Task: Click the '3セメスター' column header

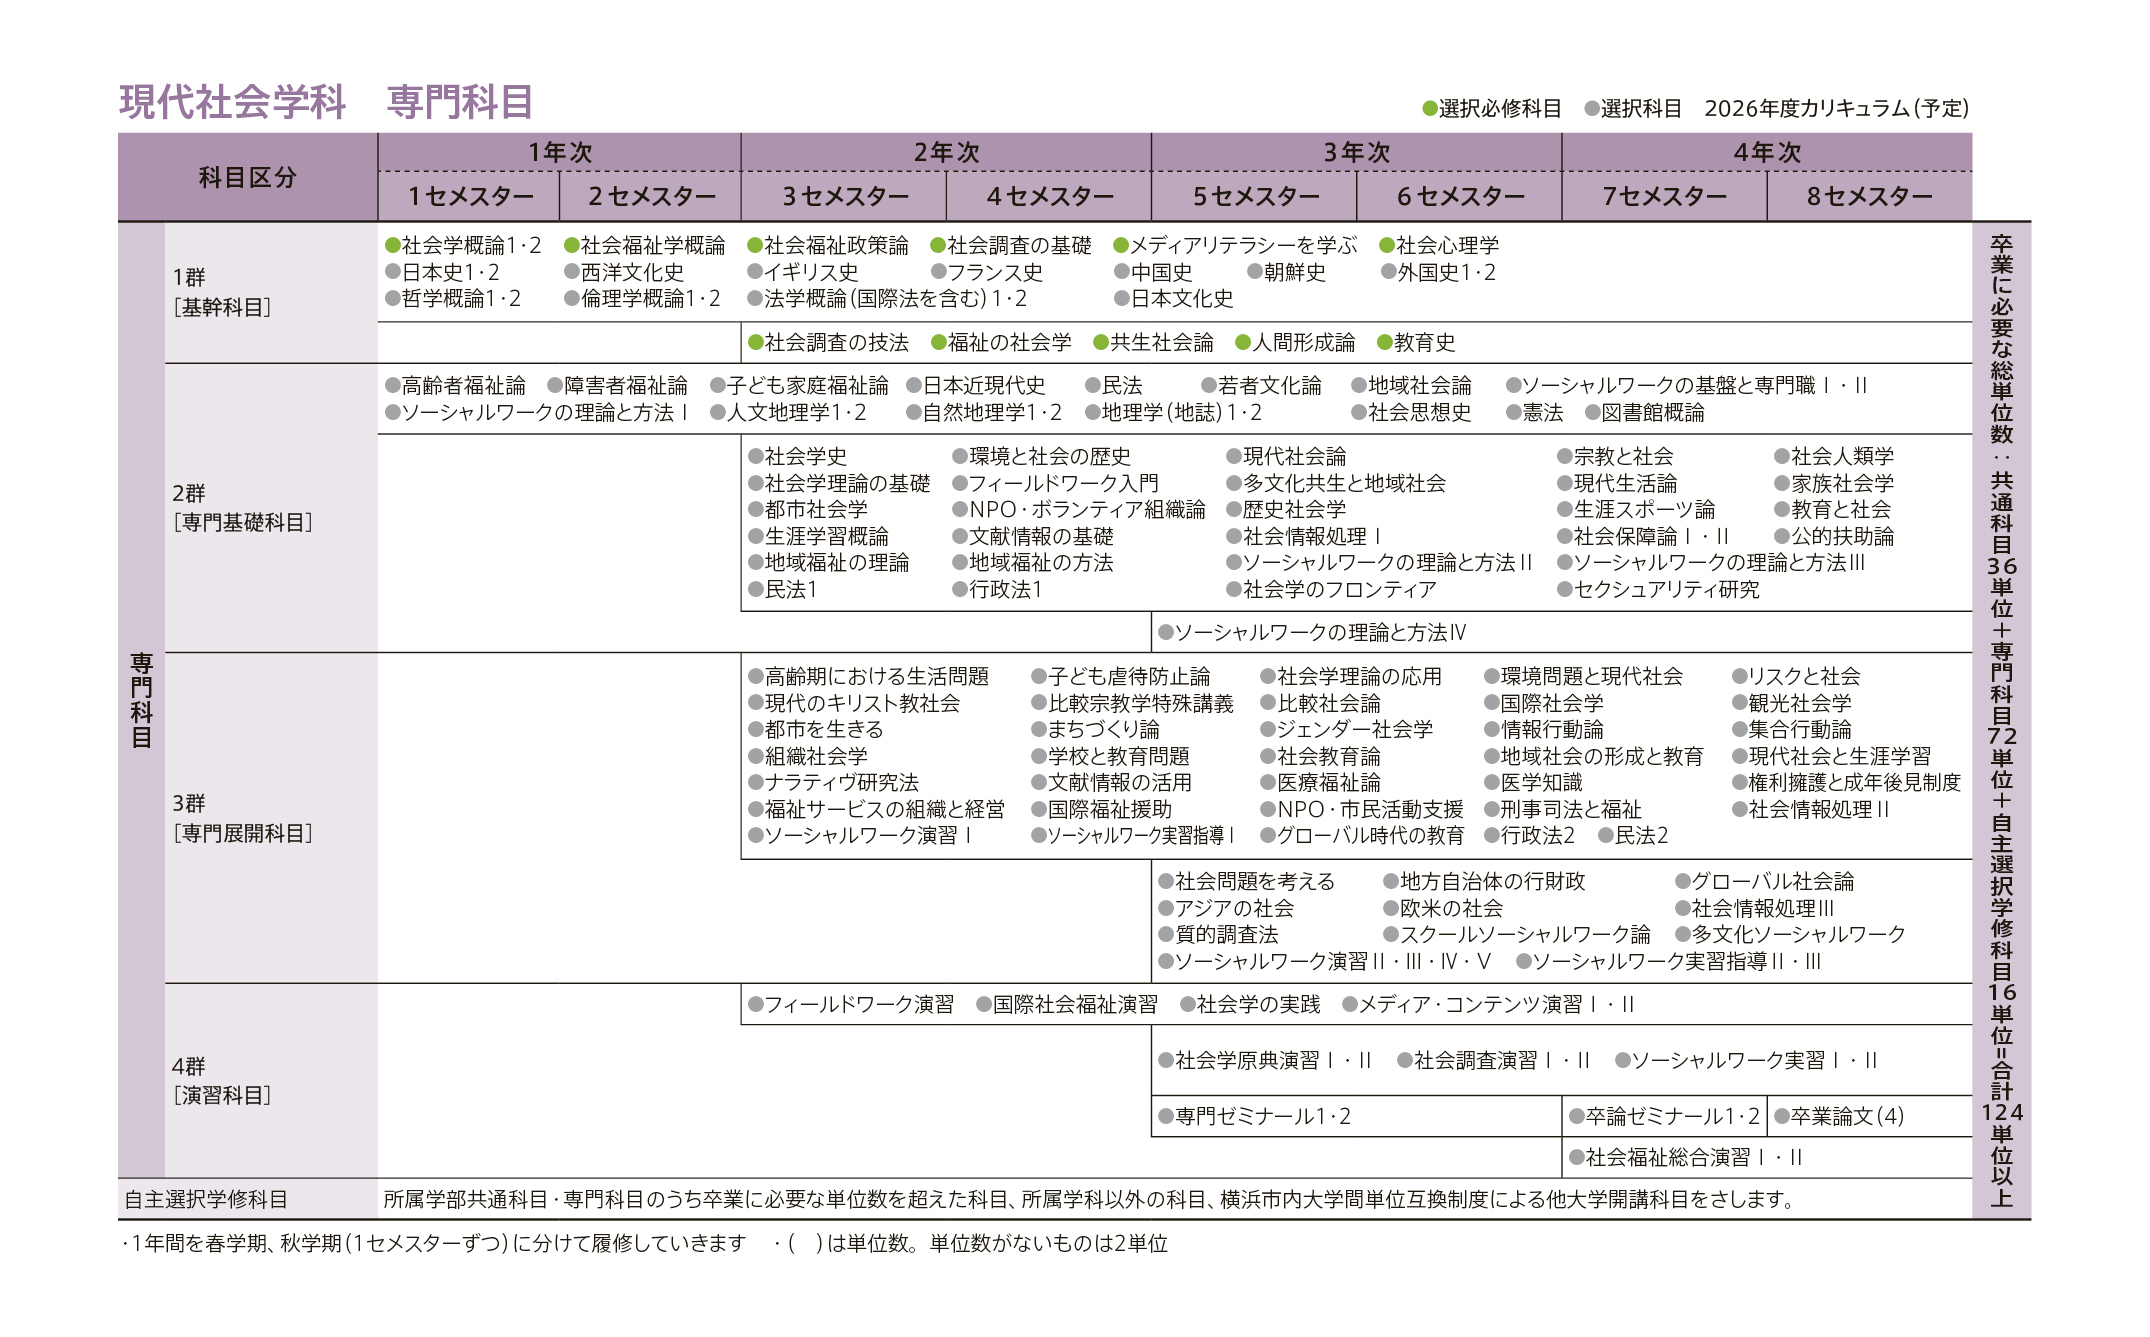Action: click(844, 196)
